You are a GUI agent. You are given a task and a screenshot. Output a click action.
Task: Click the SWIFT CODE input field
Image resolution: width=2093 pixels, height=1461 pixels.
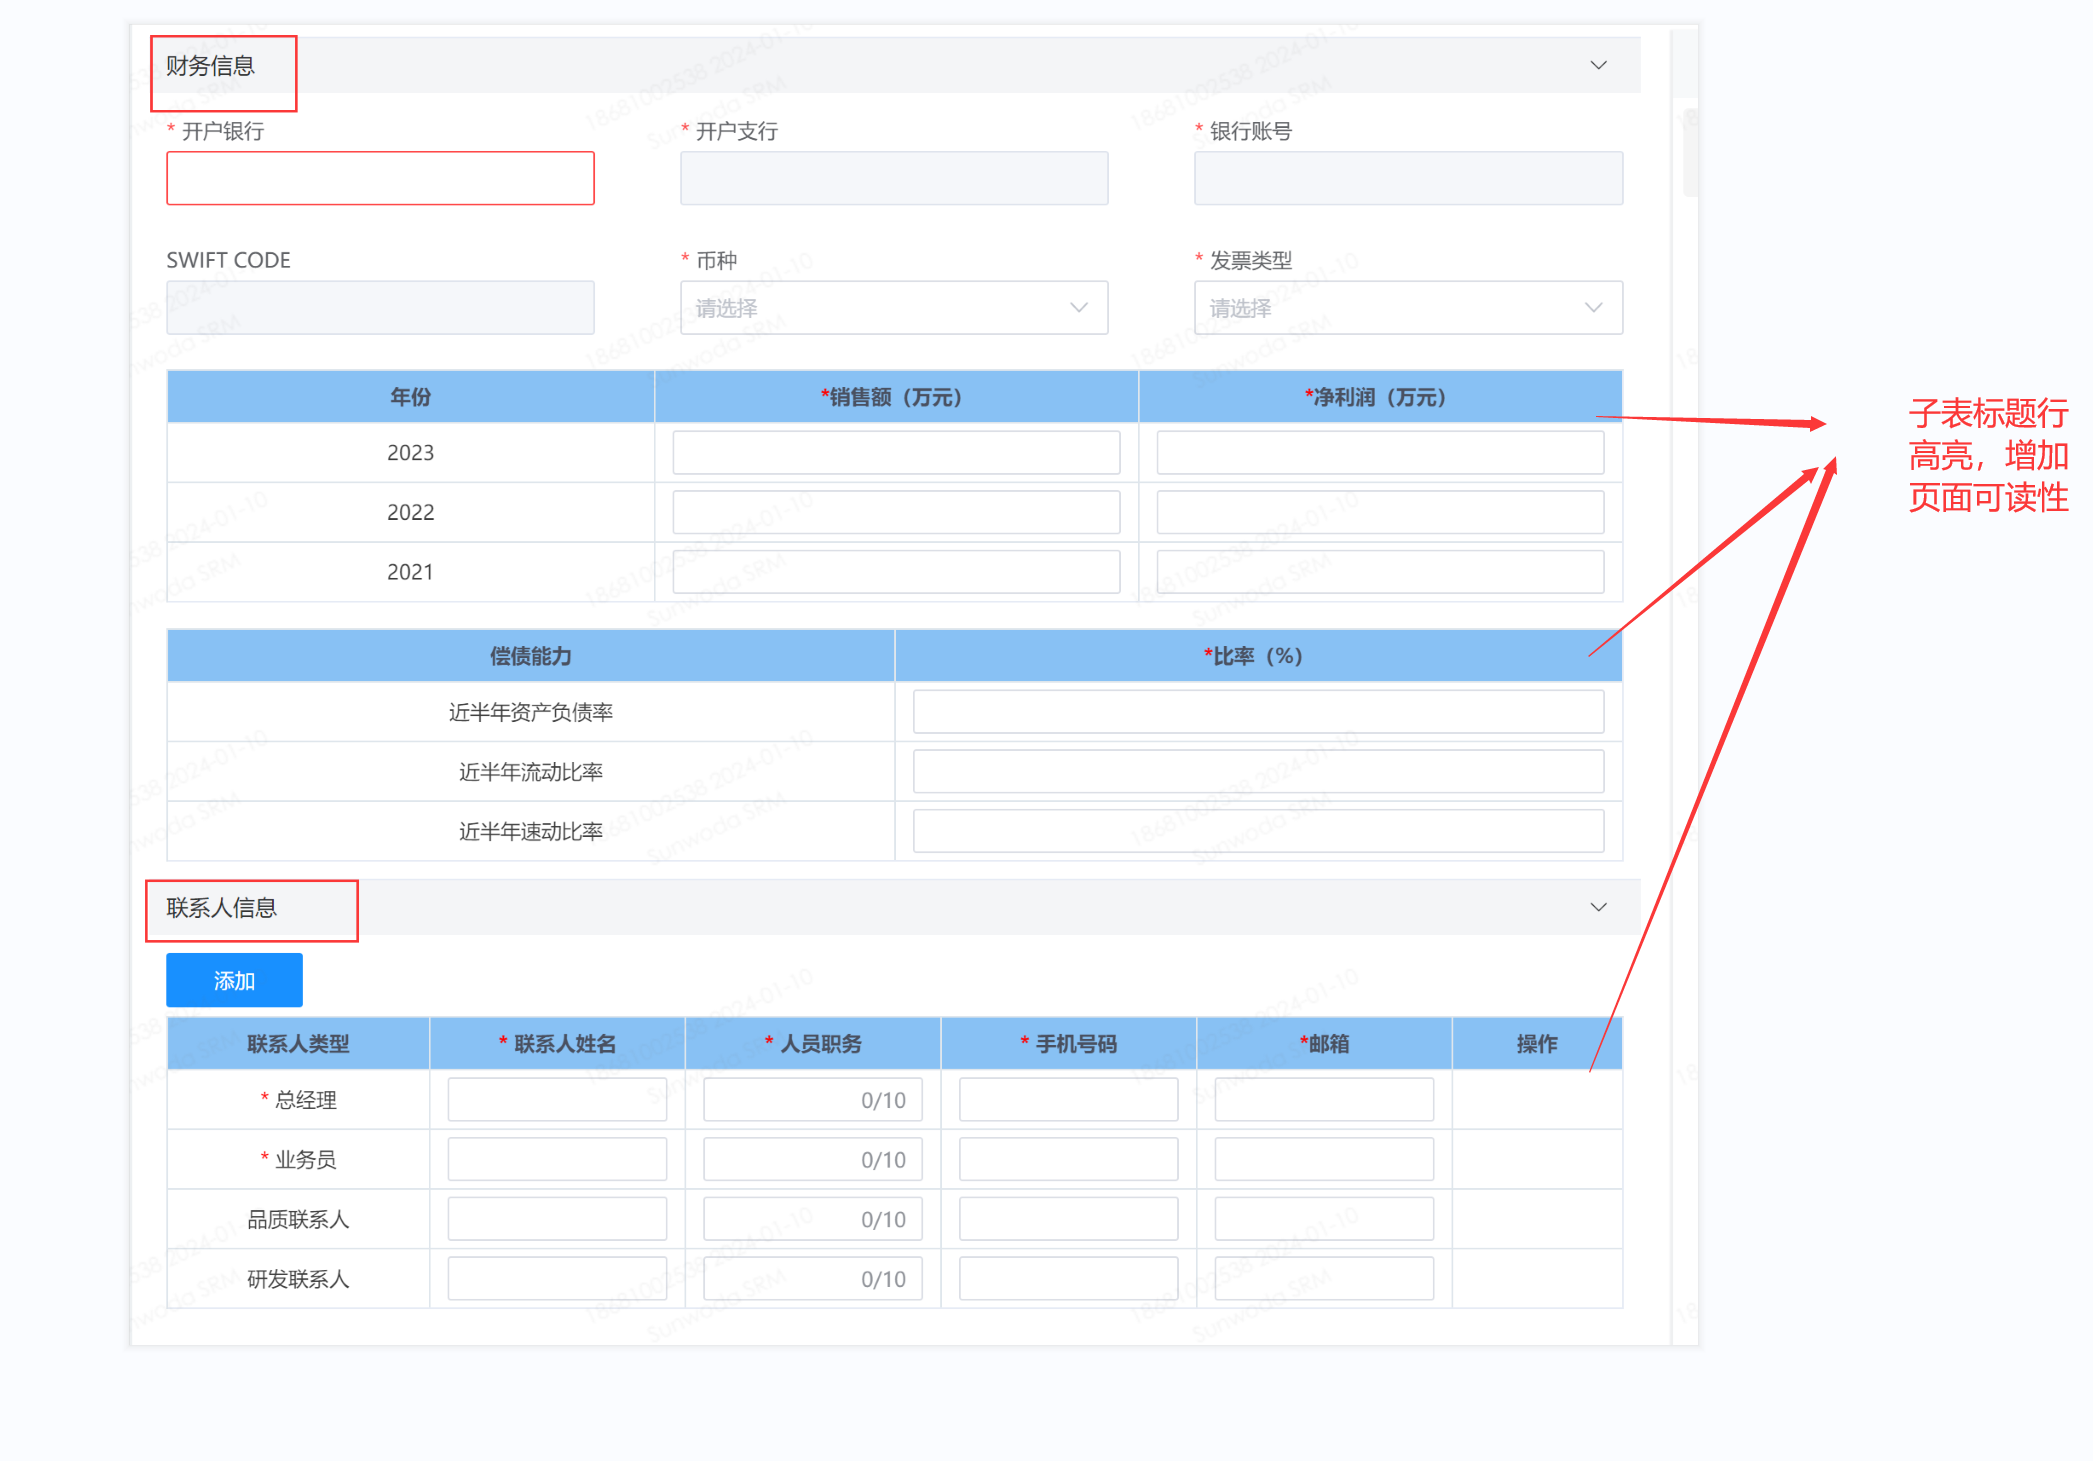click(x=380, y=308)
